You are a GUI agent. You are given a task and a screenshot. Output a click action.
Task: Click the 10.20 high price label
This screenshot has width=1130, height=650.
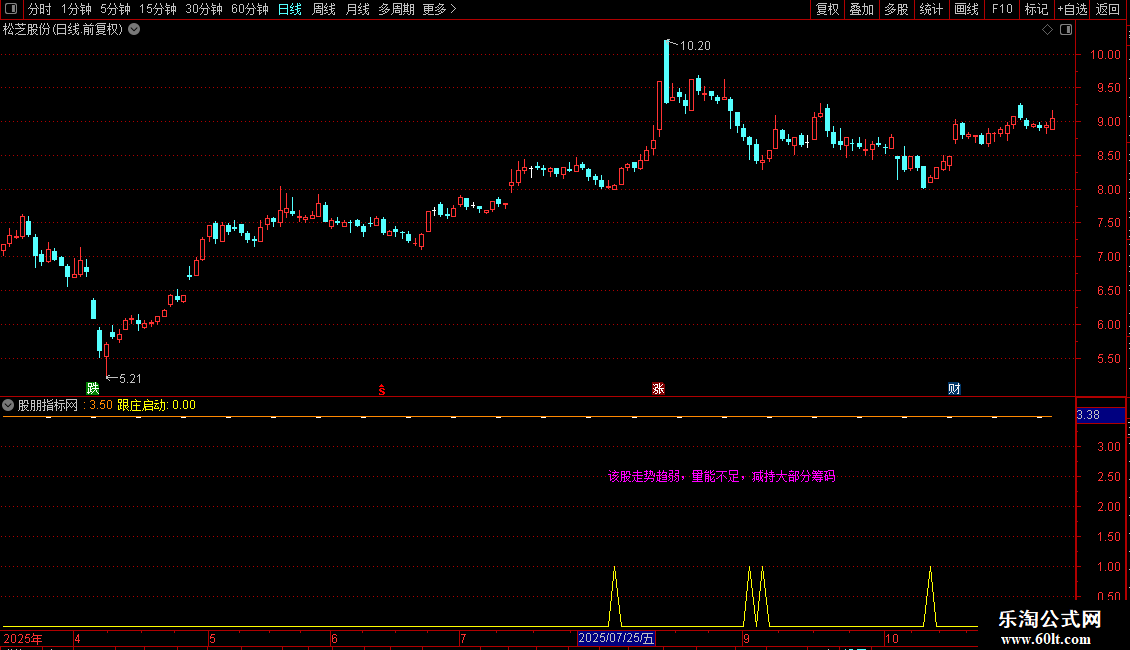click(695, 46)
